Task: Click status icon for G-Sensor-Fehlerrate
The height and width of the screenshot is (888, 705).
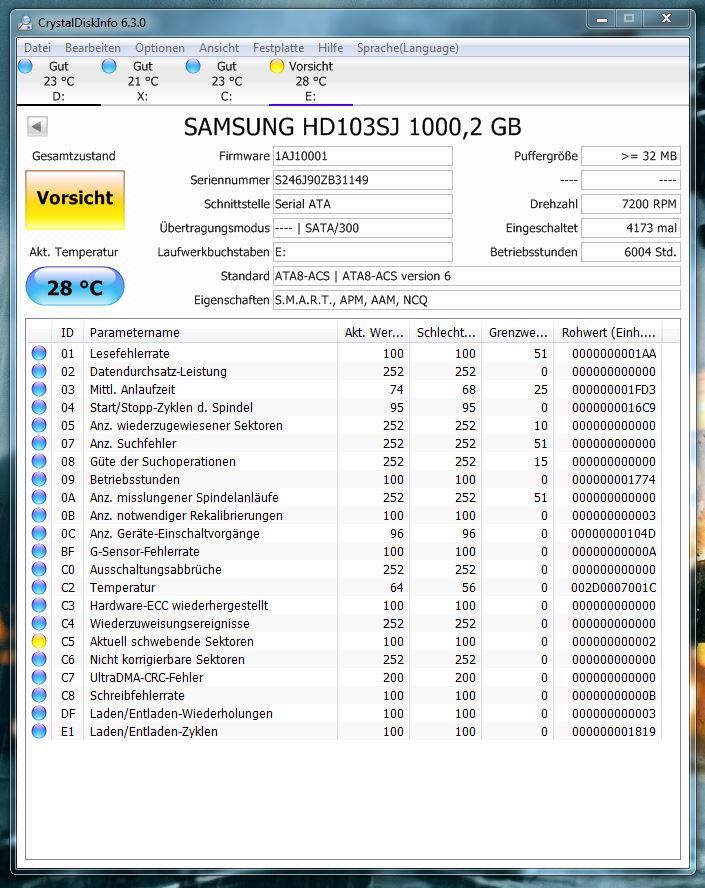Action: pos(39,551)
